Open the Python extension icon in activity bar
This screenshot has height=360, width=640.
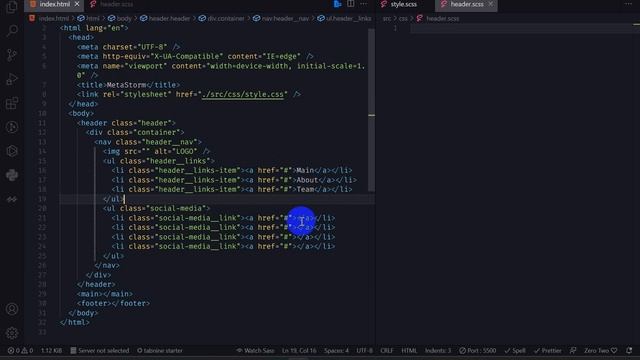(x=12, y=175)
